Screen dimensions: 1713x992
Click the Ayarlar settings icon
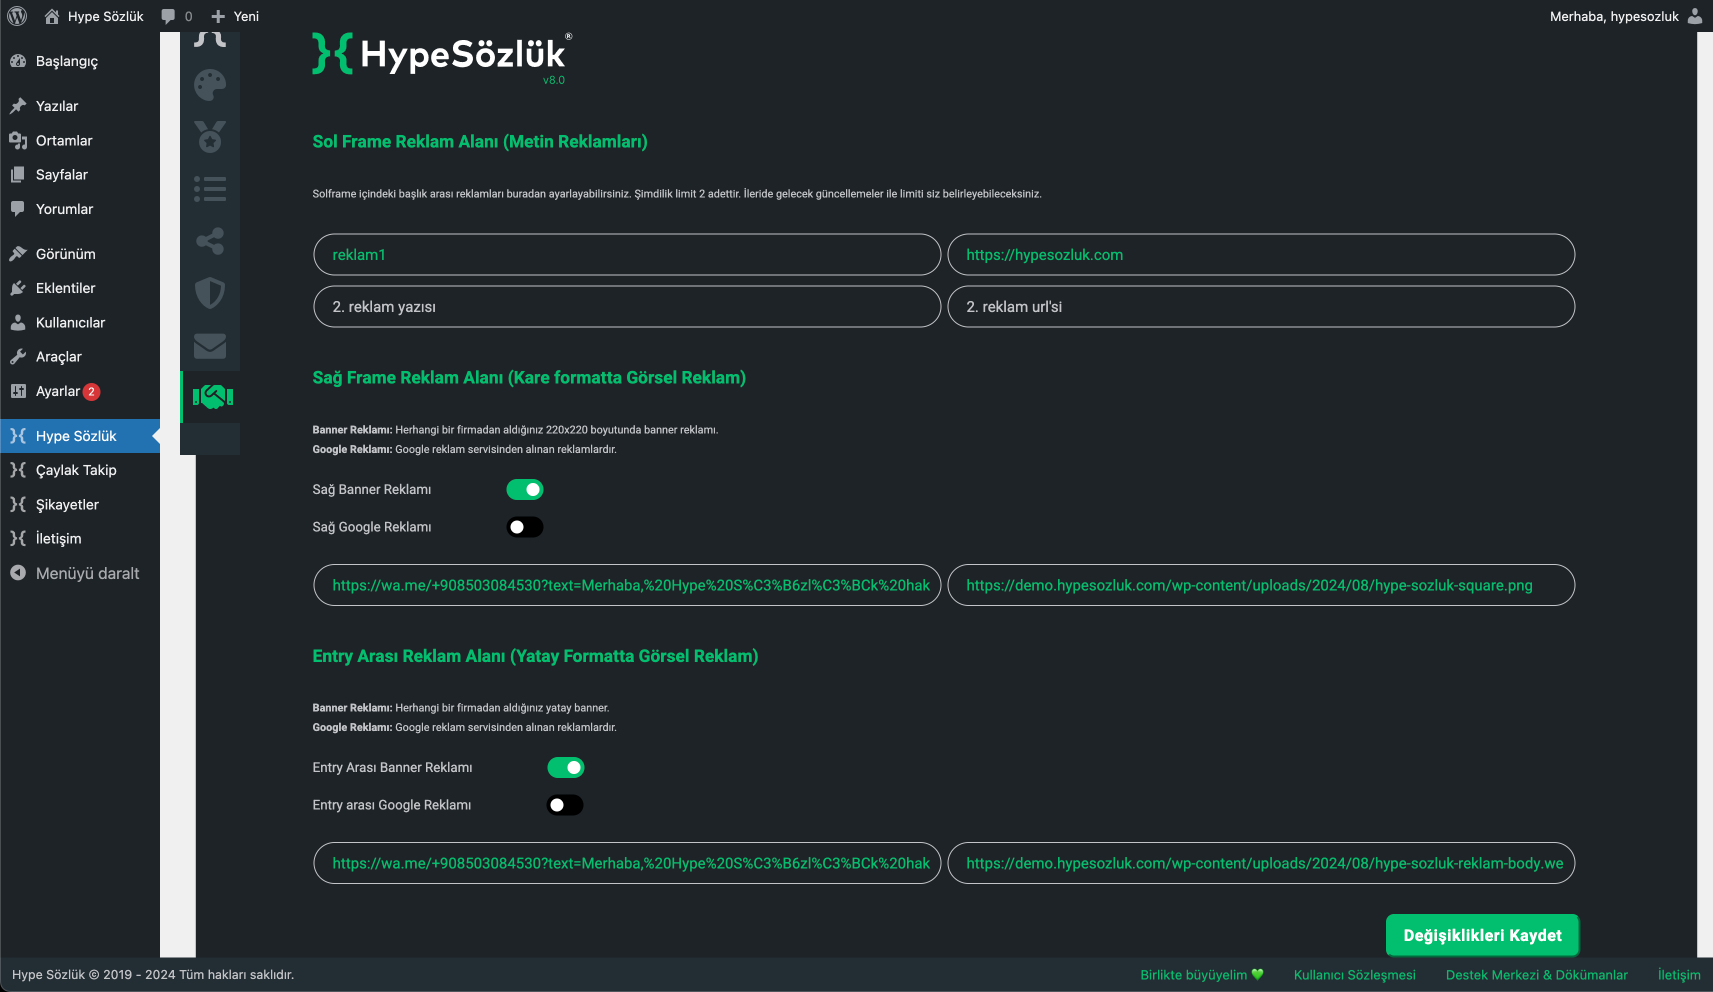tap(18, 391)
